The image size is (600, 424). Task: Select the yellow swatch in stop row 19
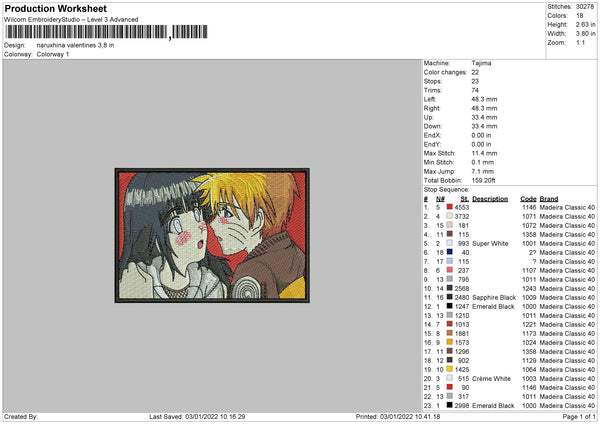point(450,369)
